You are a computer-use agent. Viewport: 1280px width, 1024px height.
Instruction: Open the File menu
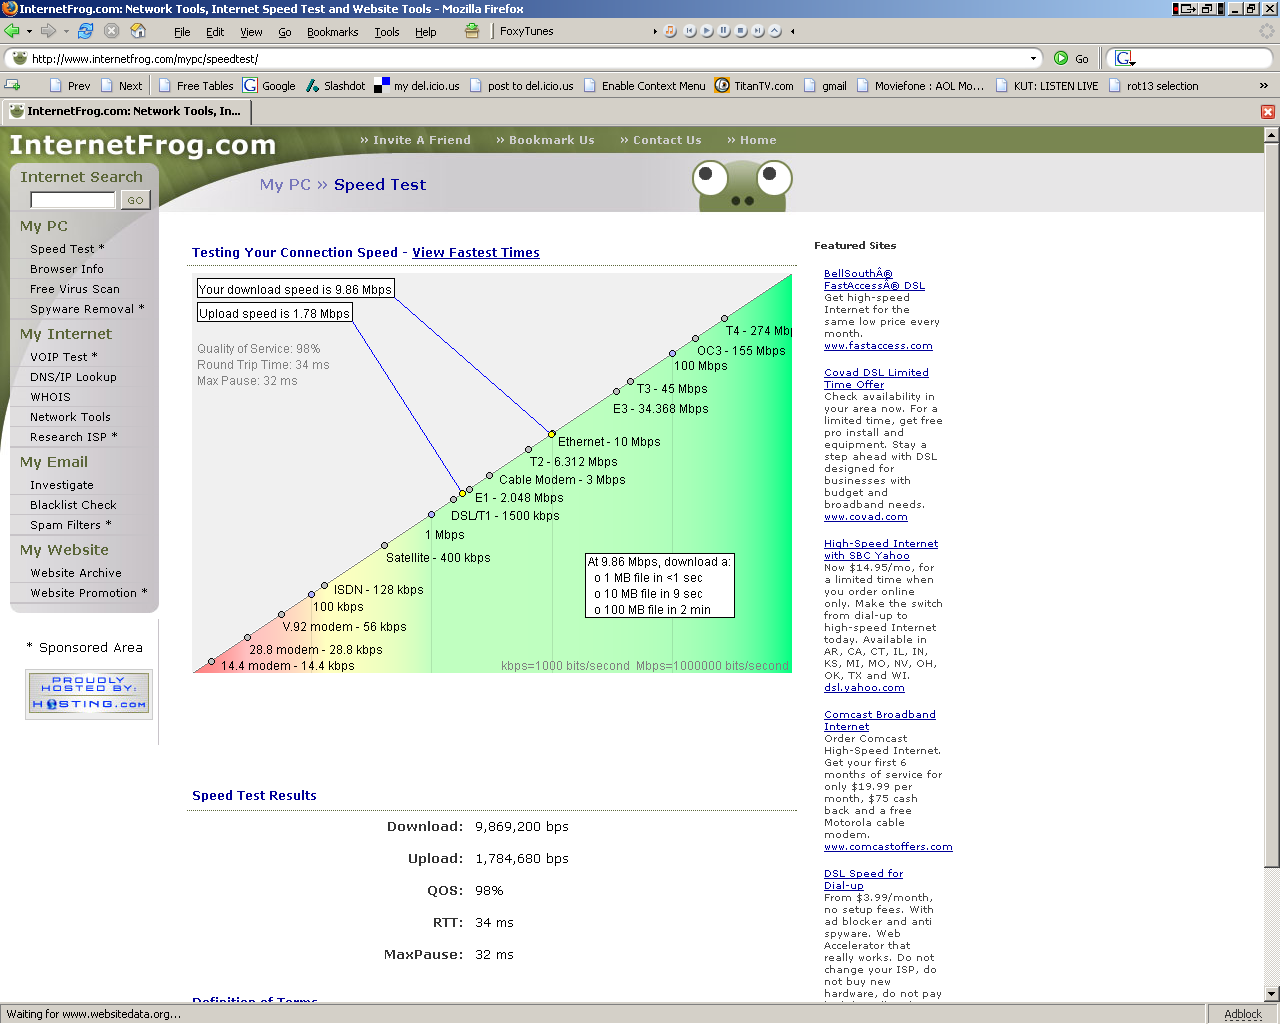(x=182, y=32)
